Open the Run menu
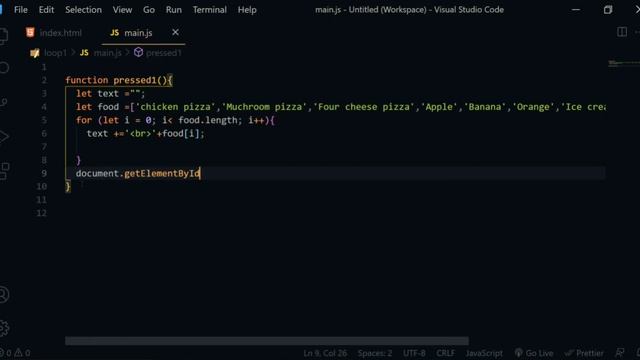The image size is (640, 360). (173, 9)
